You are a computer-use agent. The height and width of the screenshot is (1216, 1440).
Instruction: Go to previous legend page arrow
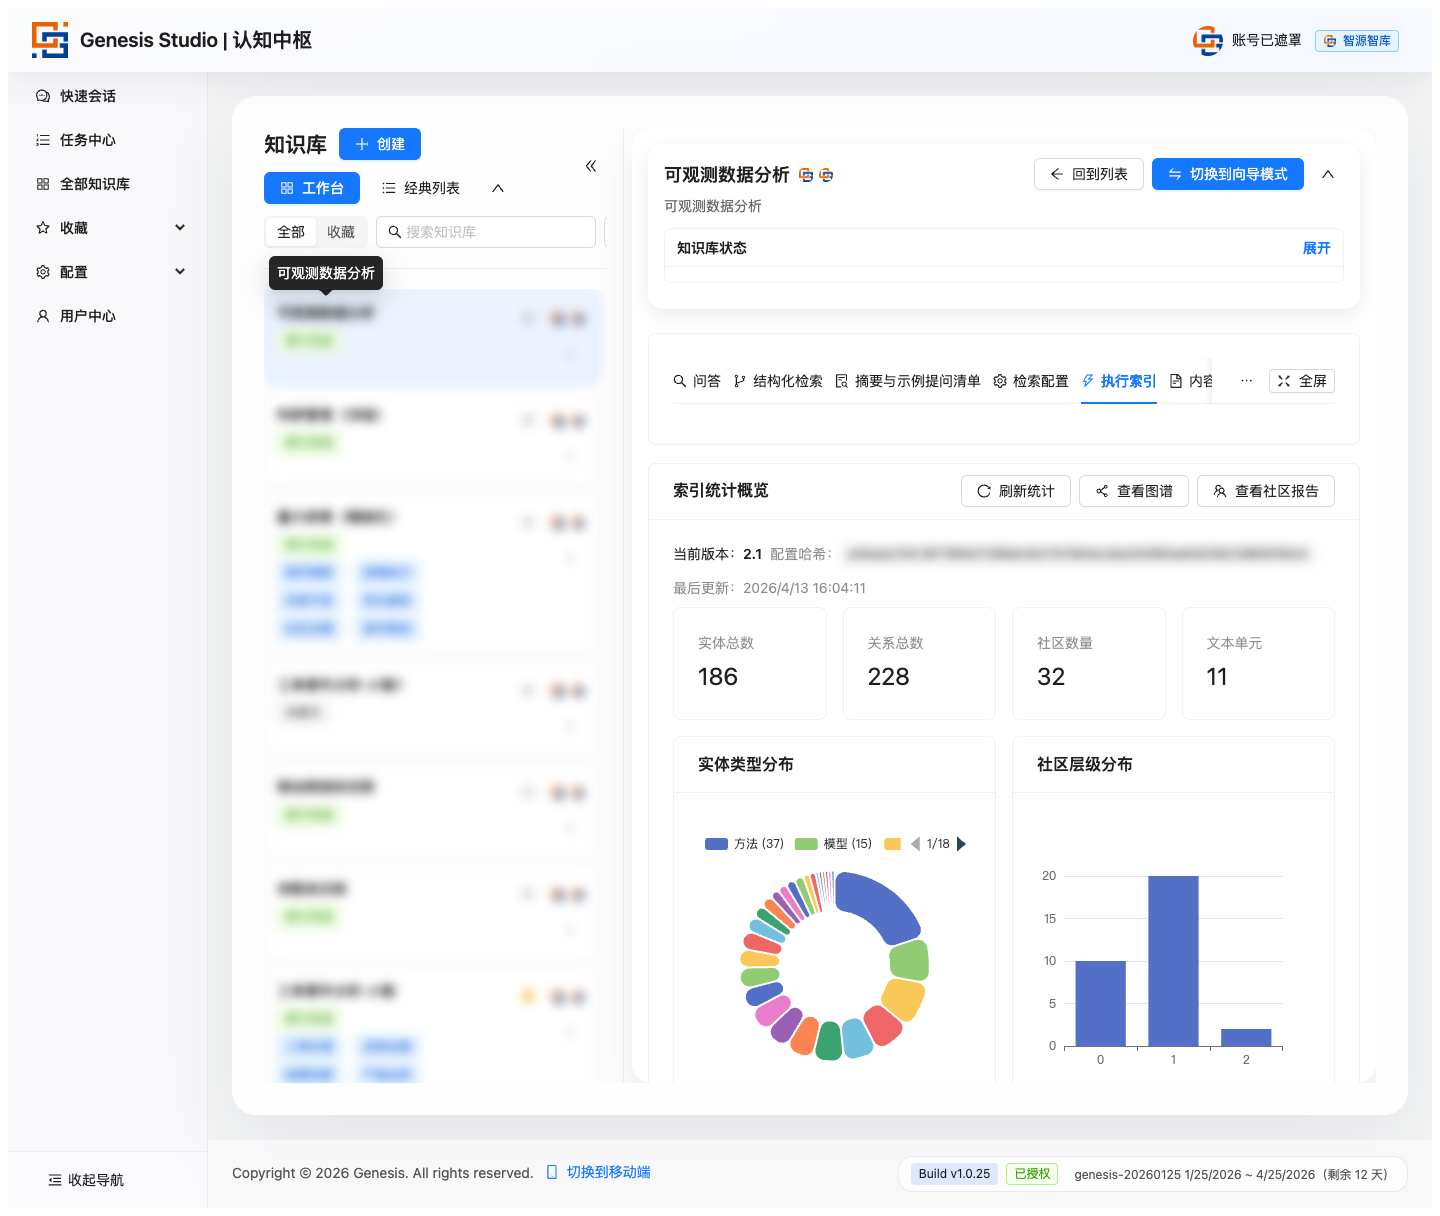pyautogui.click(x=915, y=844)
